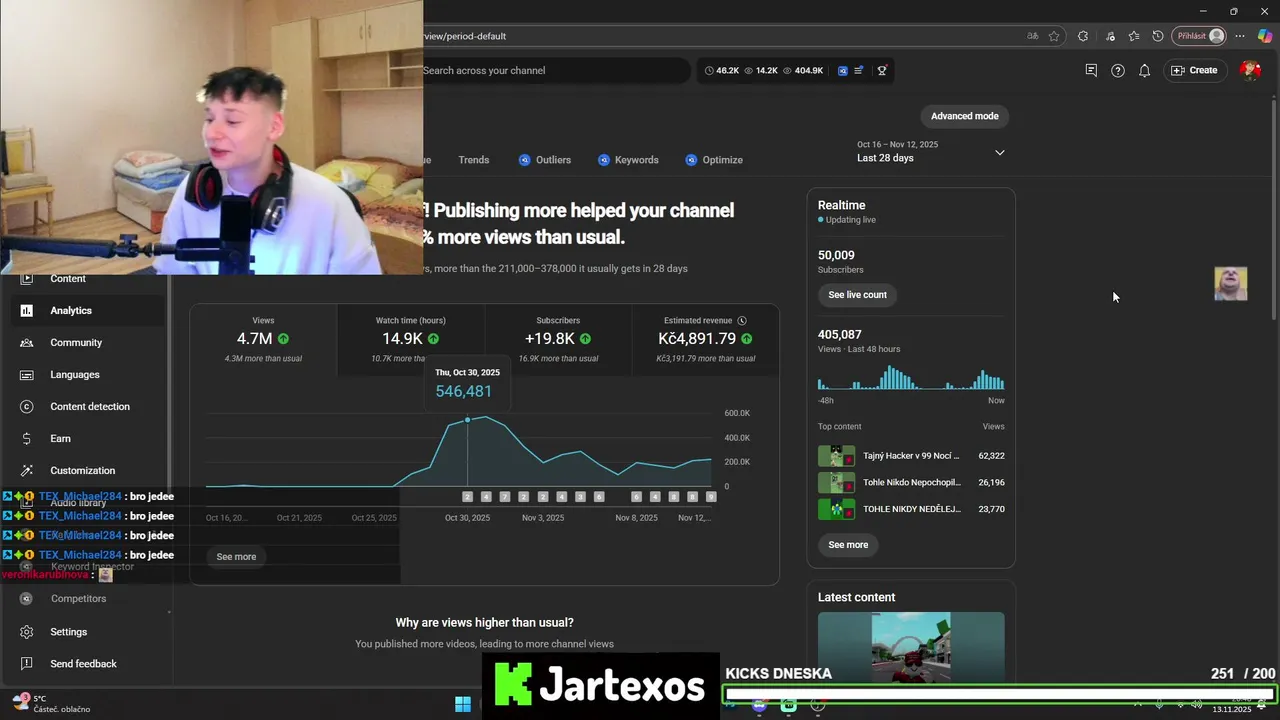The image size is (1280, 720).
Task: Click the 405,087 realtime views value
Action: coord(839,335)
